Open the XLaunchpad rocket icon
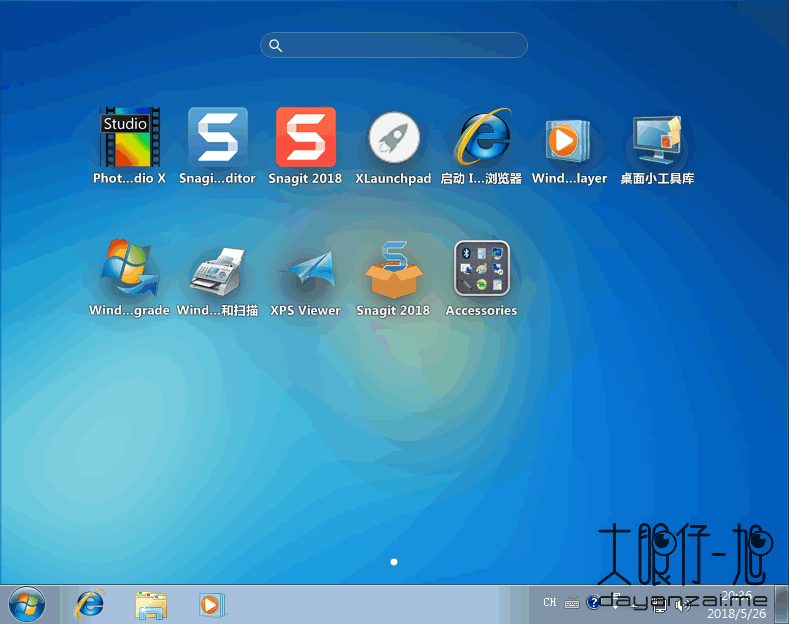 pyautogui.click(x=393, y=137)
